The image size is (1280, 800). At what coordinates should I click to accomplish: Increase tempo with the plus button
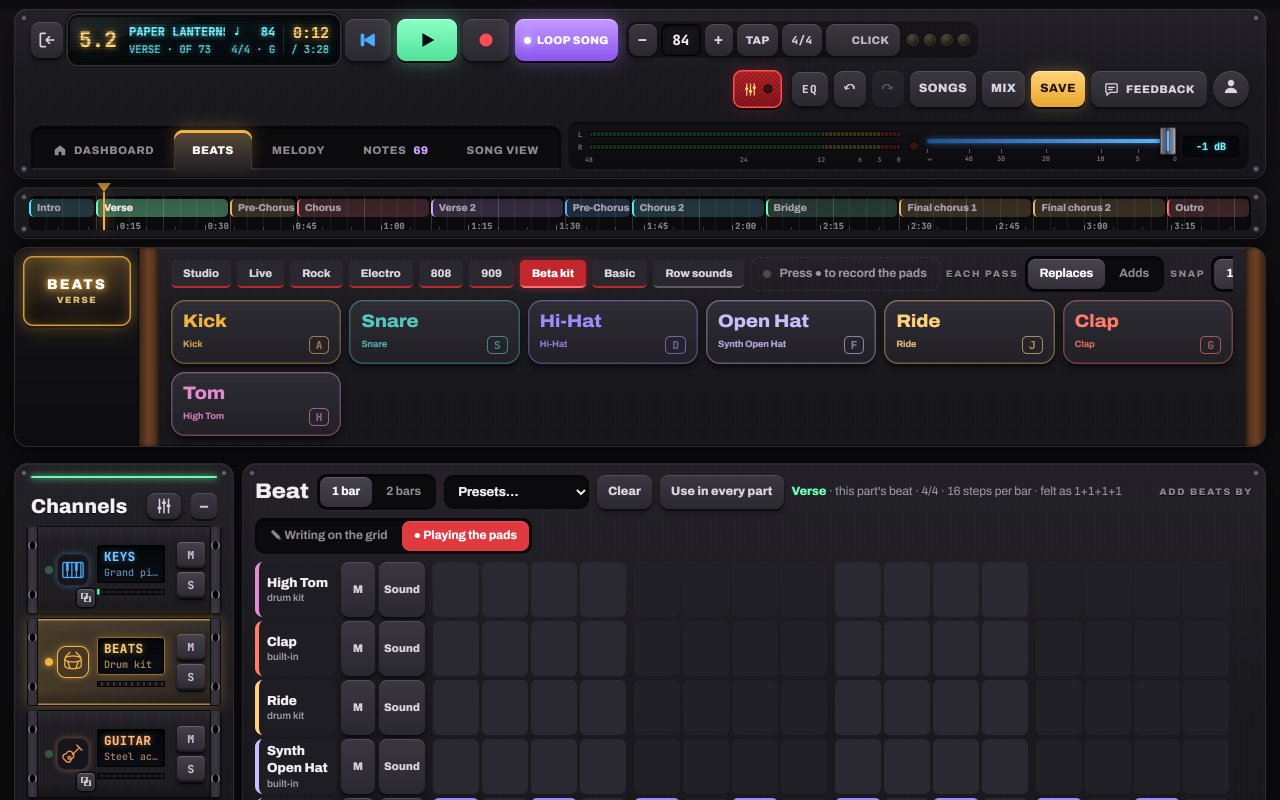[x=718, y=40]
